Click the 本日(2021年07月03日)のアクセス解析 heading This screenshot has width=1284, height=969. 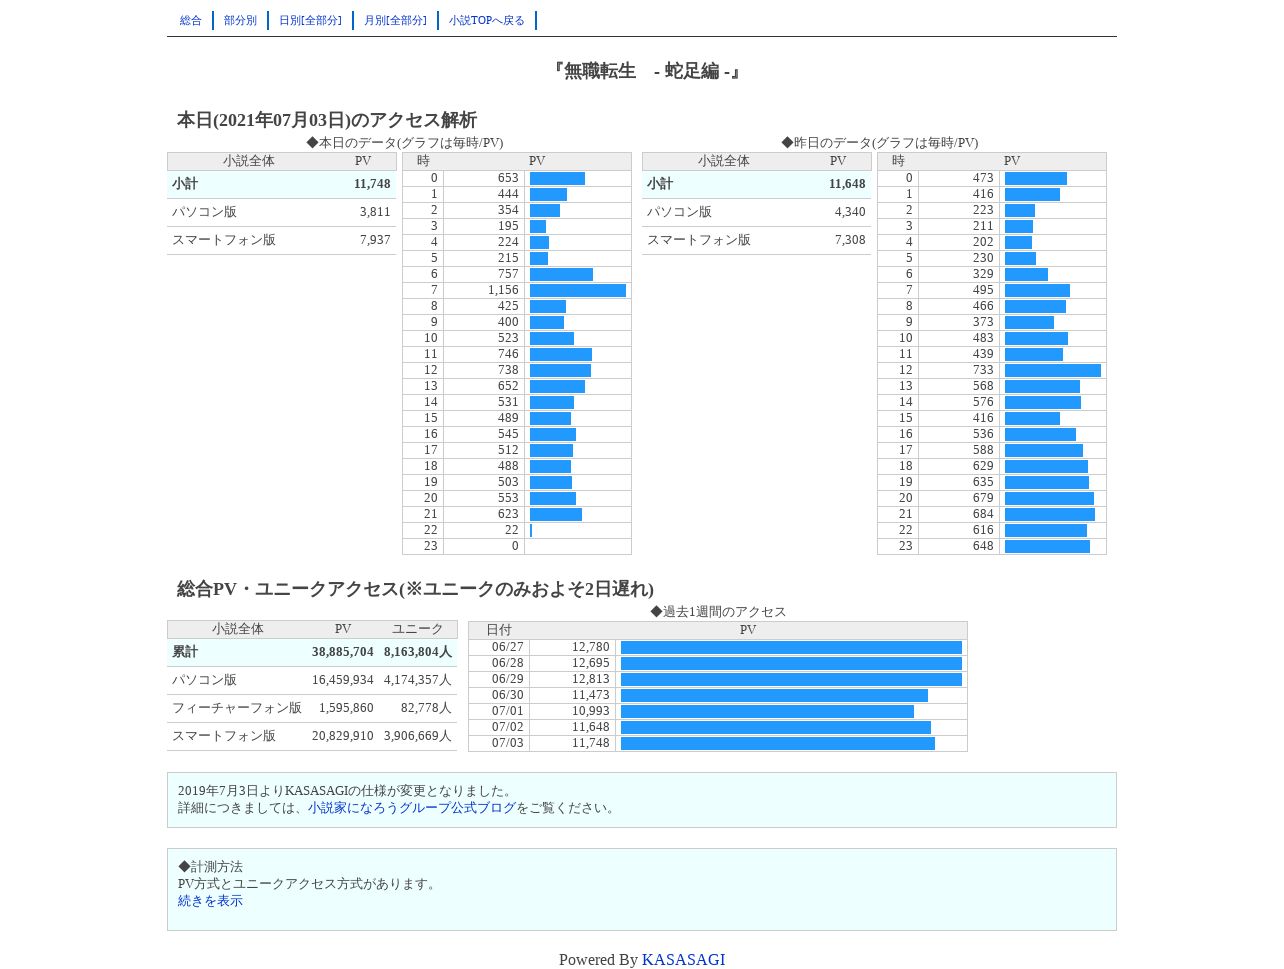pyautogui.click(x=327, y=120)
